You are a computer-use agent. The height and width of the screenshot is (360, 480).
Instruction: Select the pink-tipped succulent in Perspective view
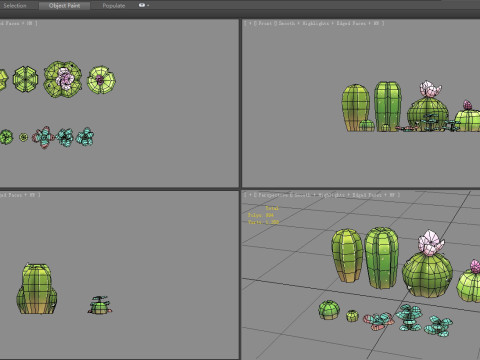tap(379, 321)
